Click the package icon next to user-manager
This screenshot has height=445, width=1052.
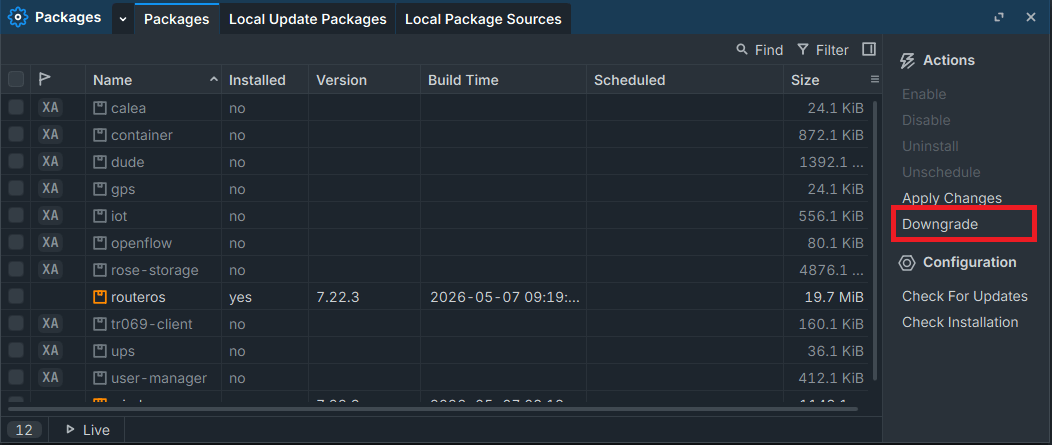point(100,379)
